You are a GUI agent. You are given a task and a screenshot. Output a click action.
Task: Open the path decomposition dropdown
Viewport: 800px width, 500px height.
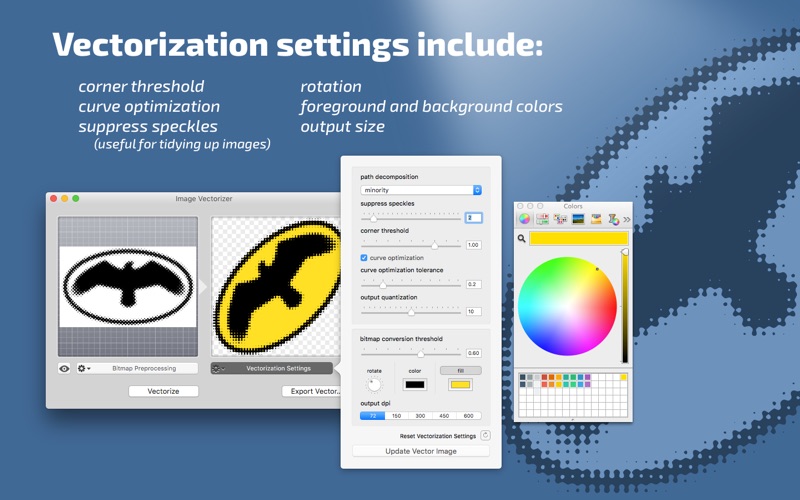point(421,190)
